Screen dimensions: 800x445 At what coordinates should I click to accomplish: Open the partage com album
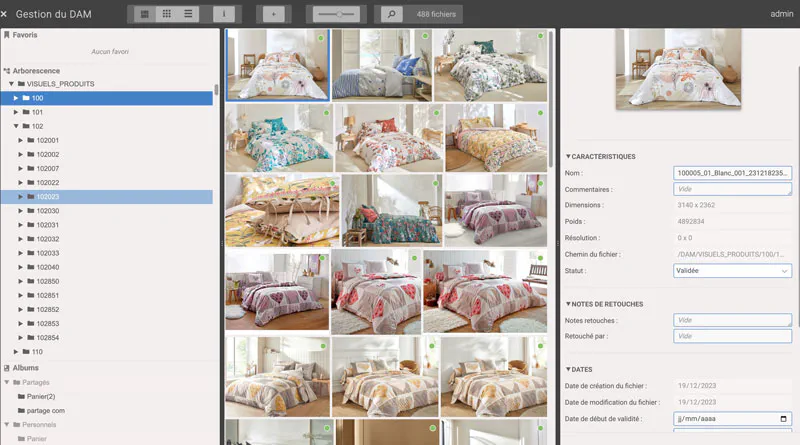46,411
